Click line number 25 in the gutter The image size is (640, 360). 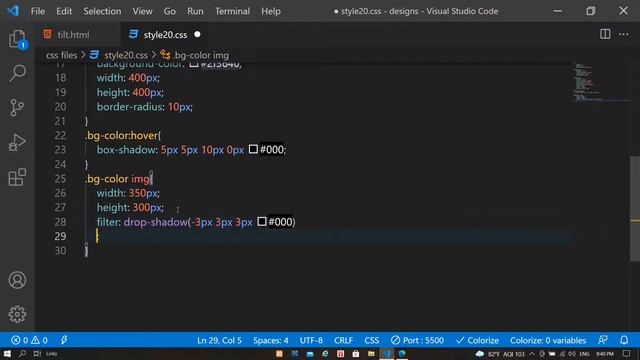(x=60, y=178)
